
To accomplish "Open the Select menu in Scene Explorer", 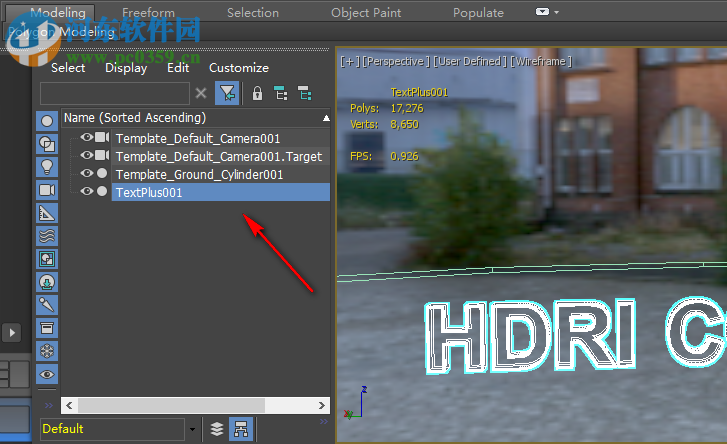I will pos(68,68).
